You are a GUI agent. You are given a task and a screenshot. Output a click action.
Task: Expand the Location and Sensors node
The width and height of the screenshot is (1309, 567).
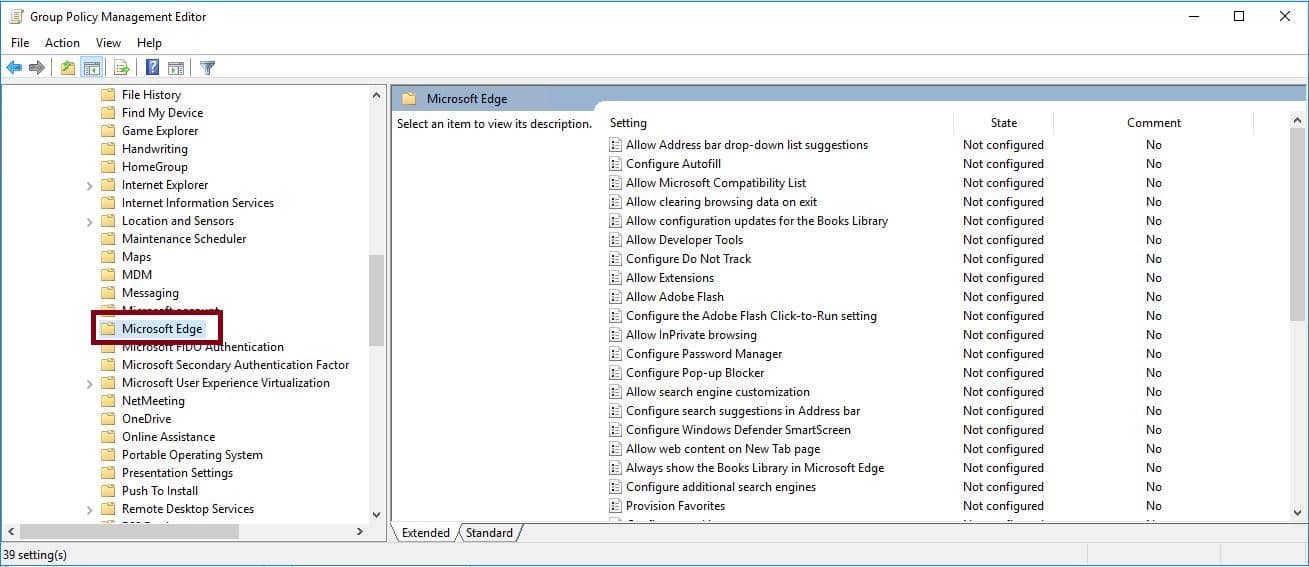(x=89, y=222)
